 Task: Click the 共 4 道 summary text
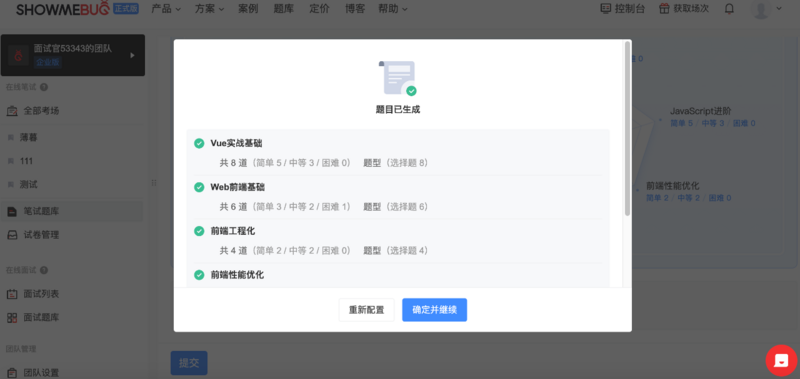point(233,251)
